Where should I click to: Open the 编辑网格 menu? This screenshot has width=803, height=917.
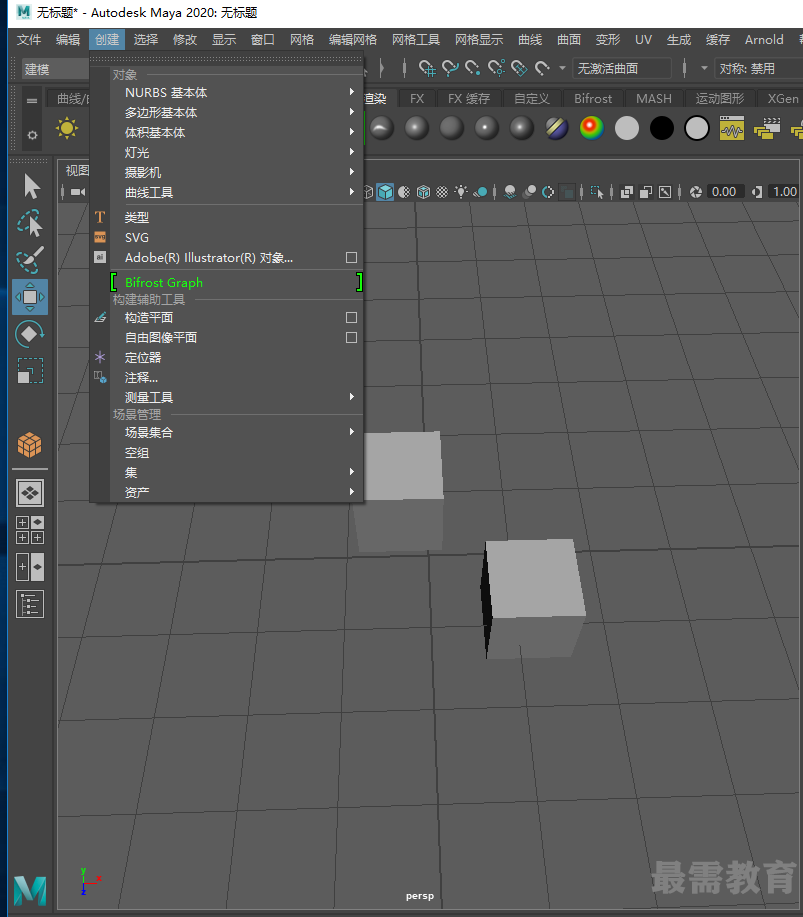(353, 40)
